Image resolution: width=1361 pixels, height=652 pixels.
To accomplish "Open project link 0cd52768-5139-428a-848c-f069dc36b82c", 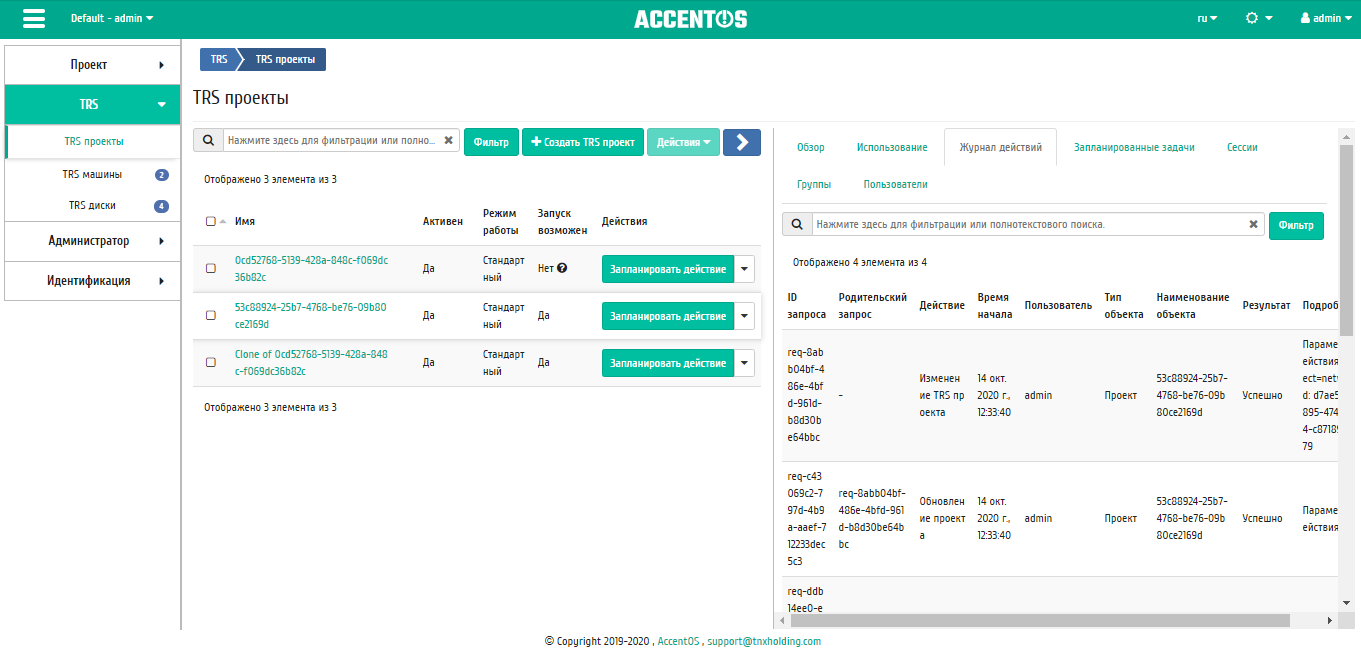I will pos(311,268).
